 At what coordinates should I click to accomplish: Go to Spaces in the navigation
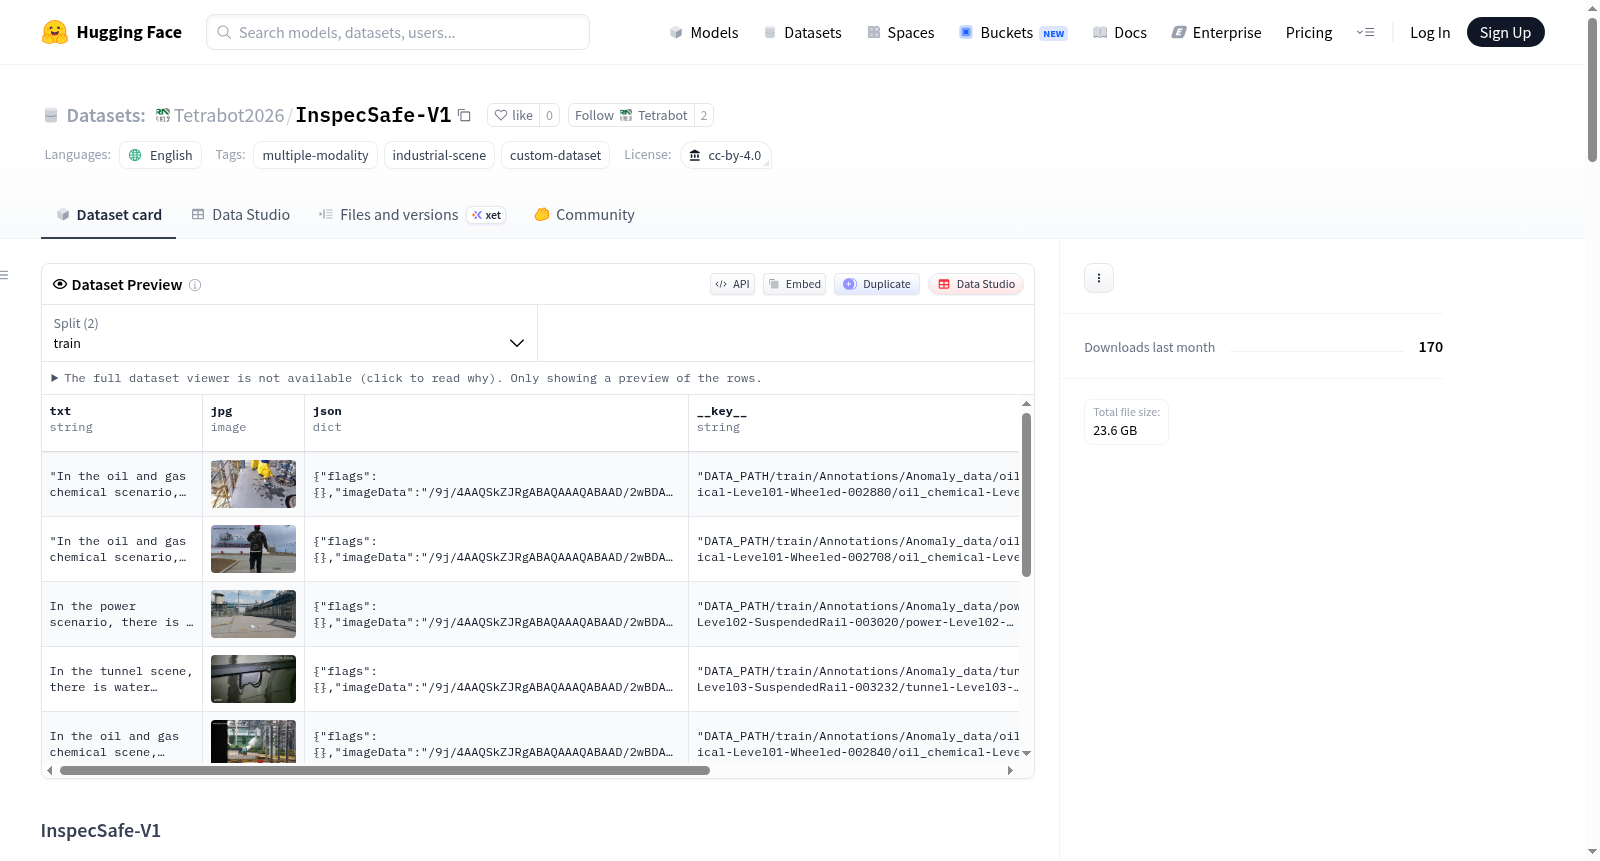[901, 32]
